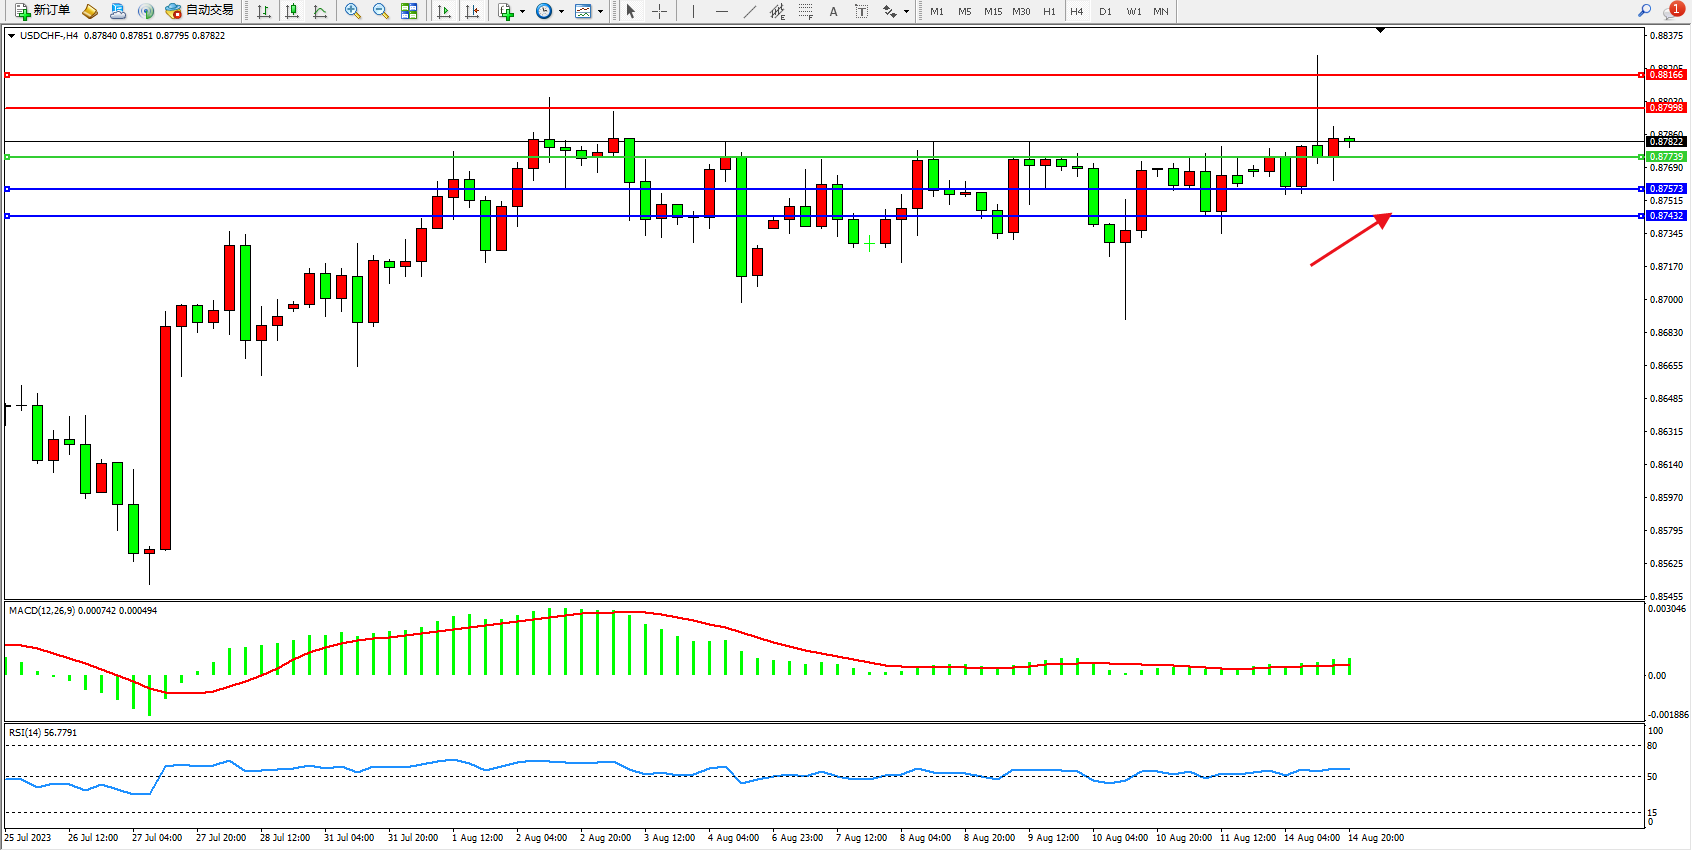
Task: Select the draw trendline tool
Action: coord(750,12)
